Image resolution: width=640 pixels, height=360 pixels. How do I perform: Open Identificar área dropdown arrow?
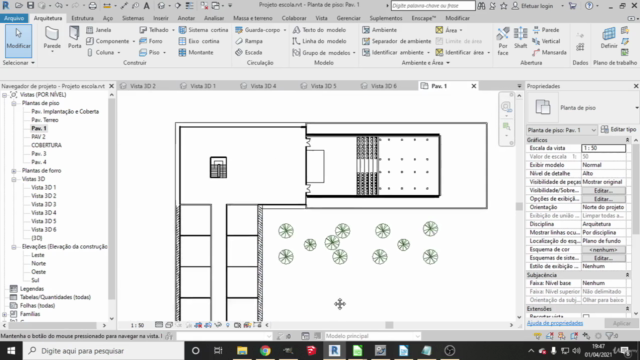[489, 53]
